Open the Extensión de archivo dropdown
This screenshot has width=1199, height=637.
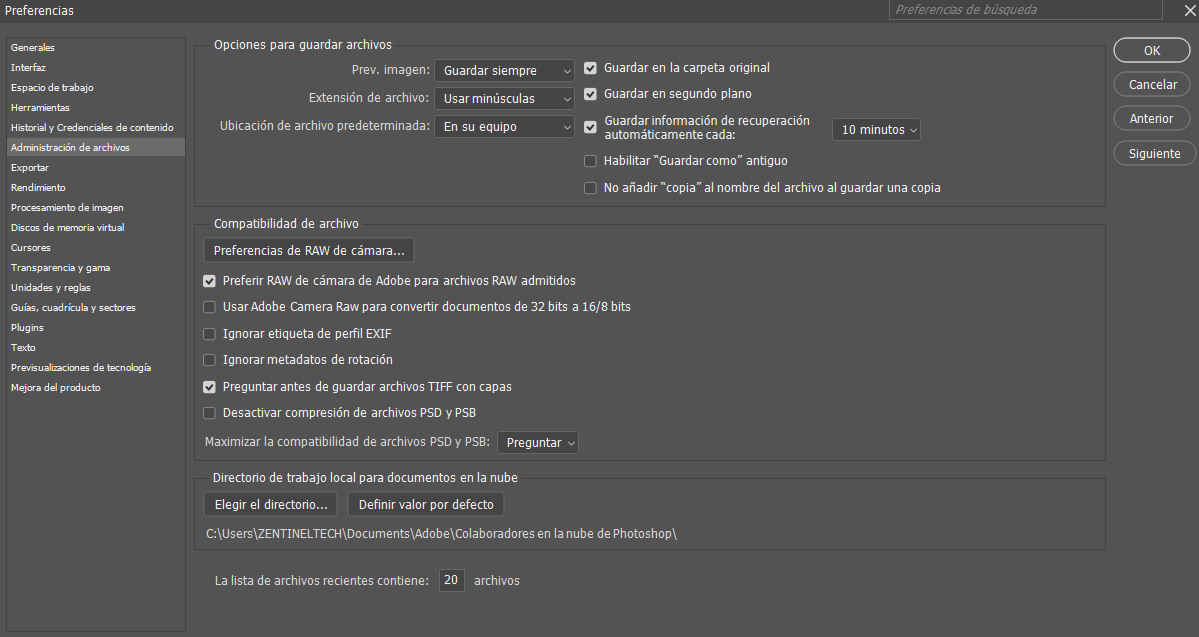(504, 99)
